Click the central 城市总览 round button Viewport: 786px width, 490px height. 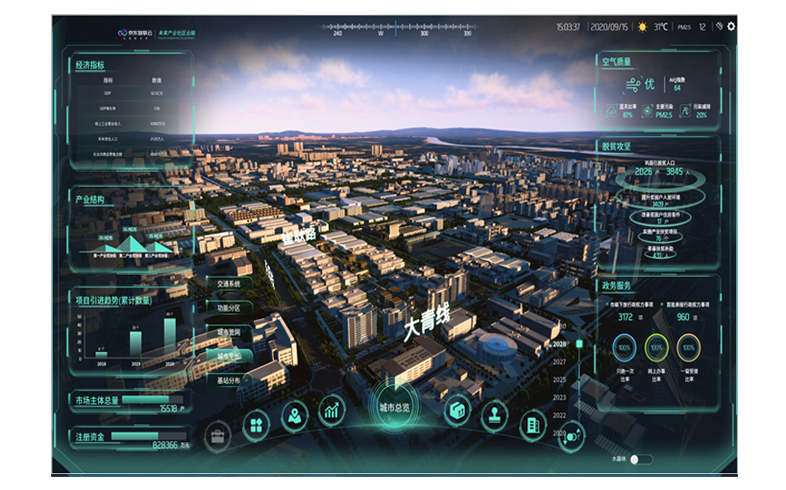395,407
